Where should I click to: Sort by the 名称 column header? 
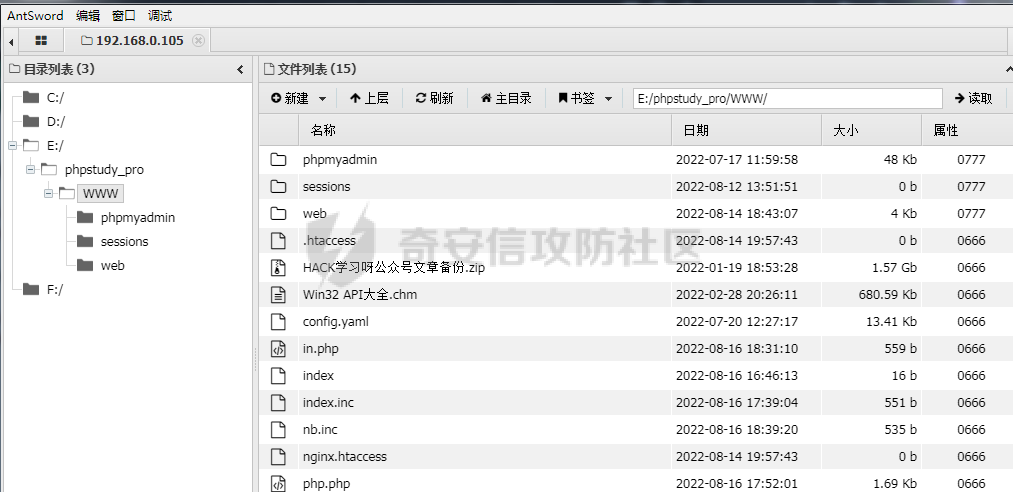click(485, 130)
